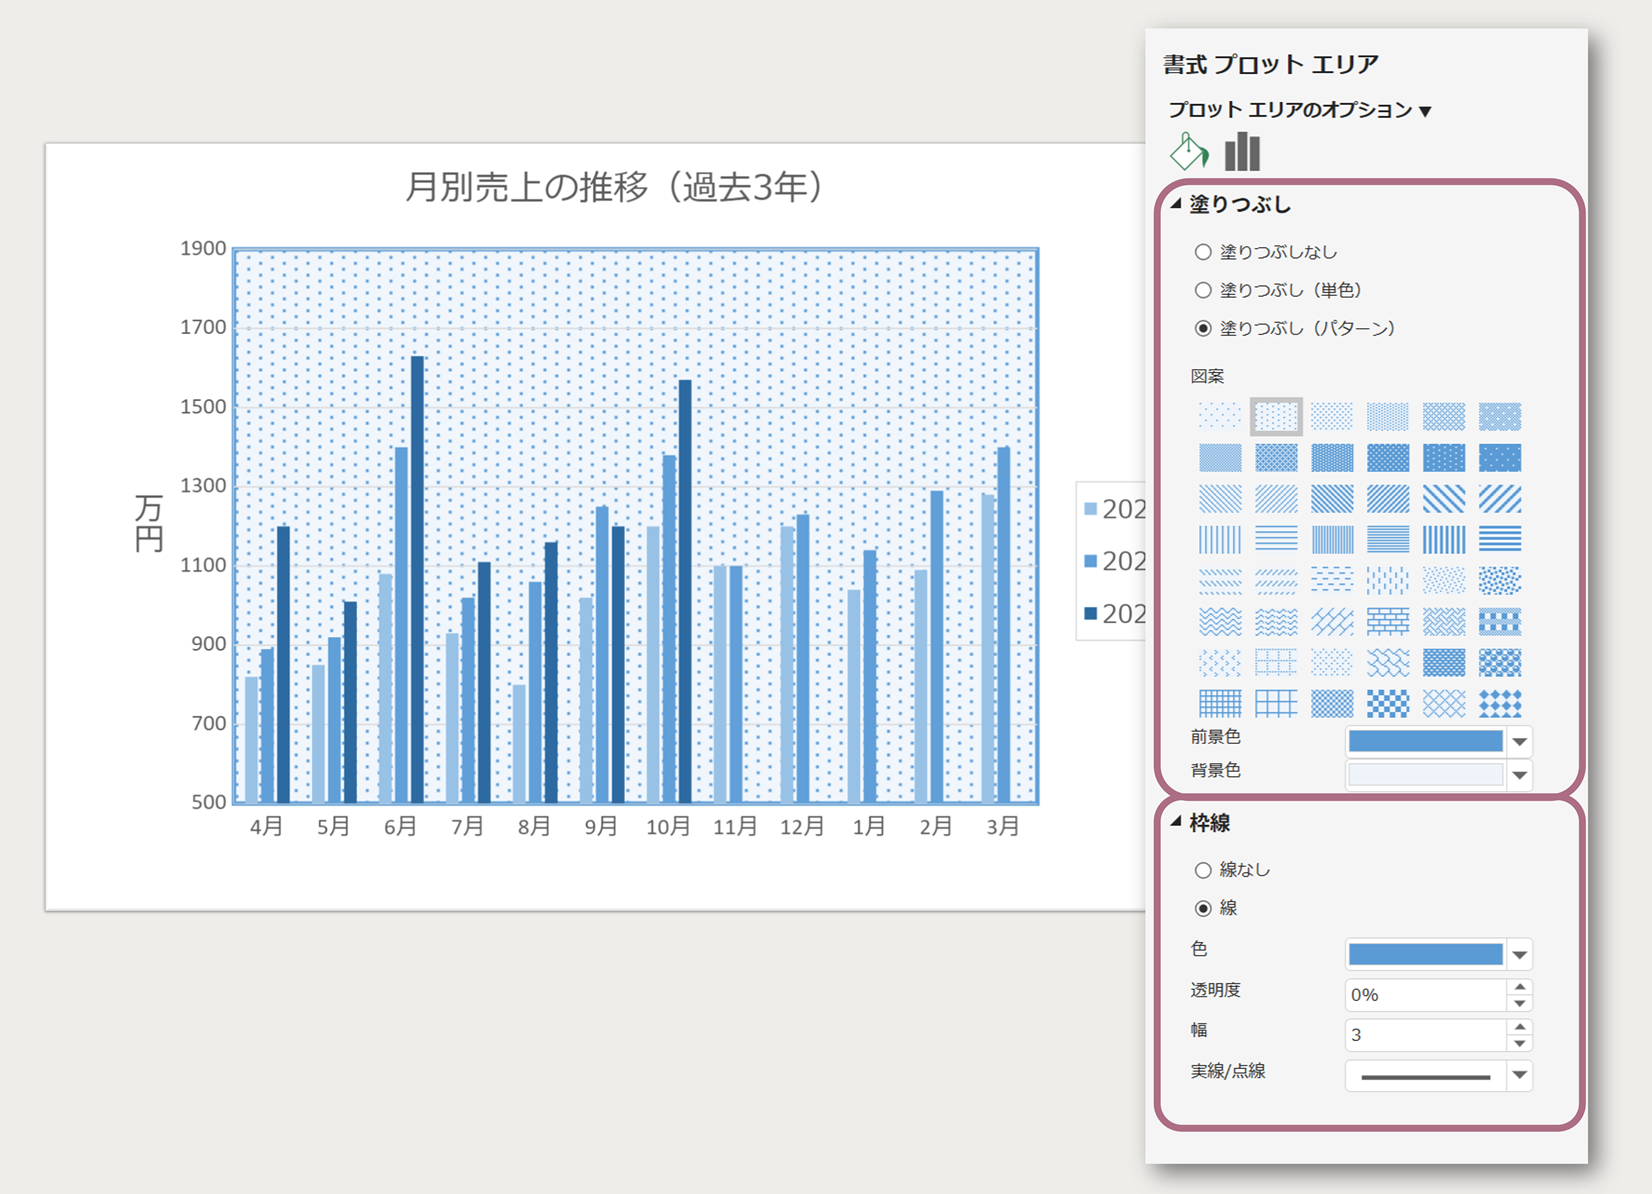This screenshot has width=1652, height=1194.
Task: Choose the horizontal brick pattern swatch
Action: 1388,621
